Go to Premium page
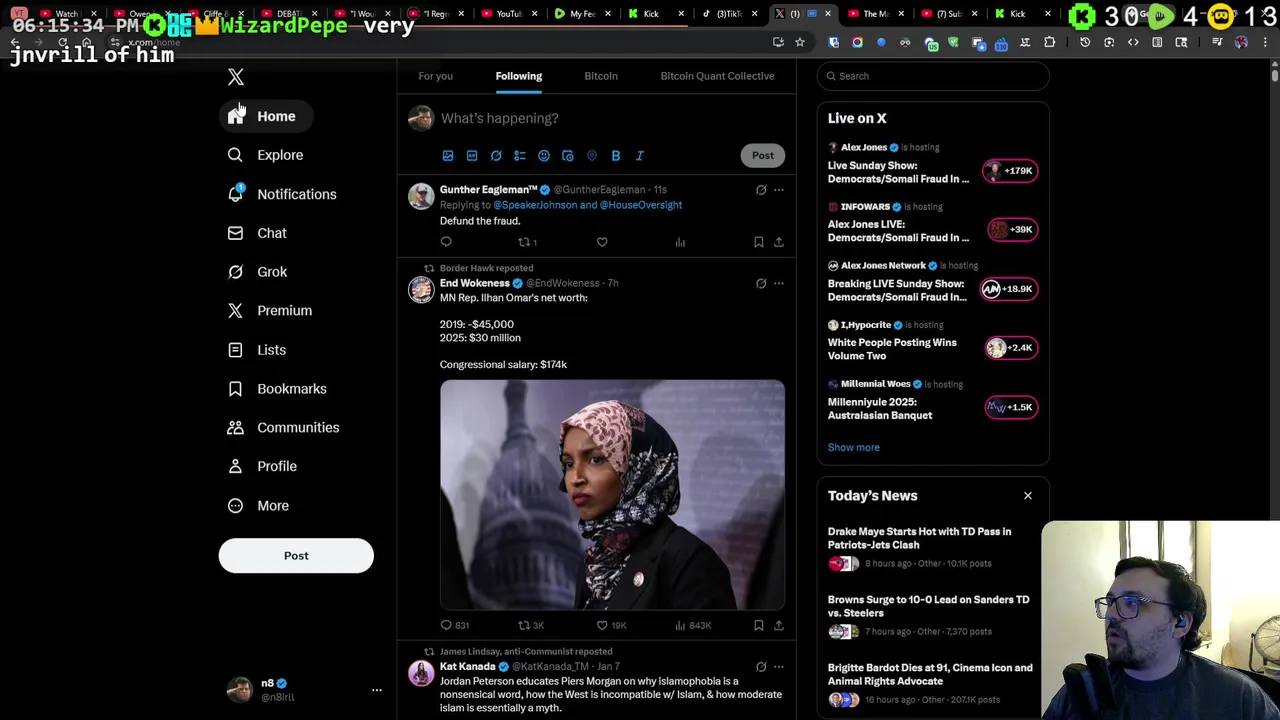1280x720 pixels. [x=270, y=311]
